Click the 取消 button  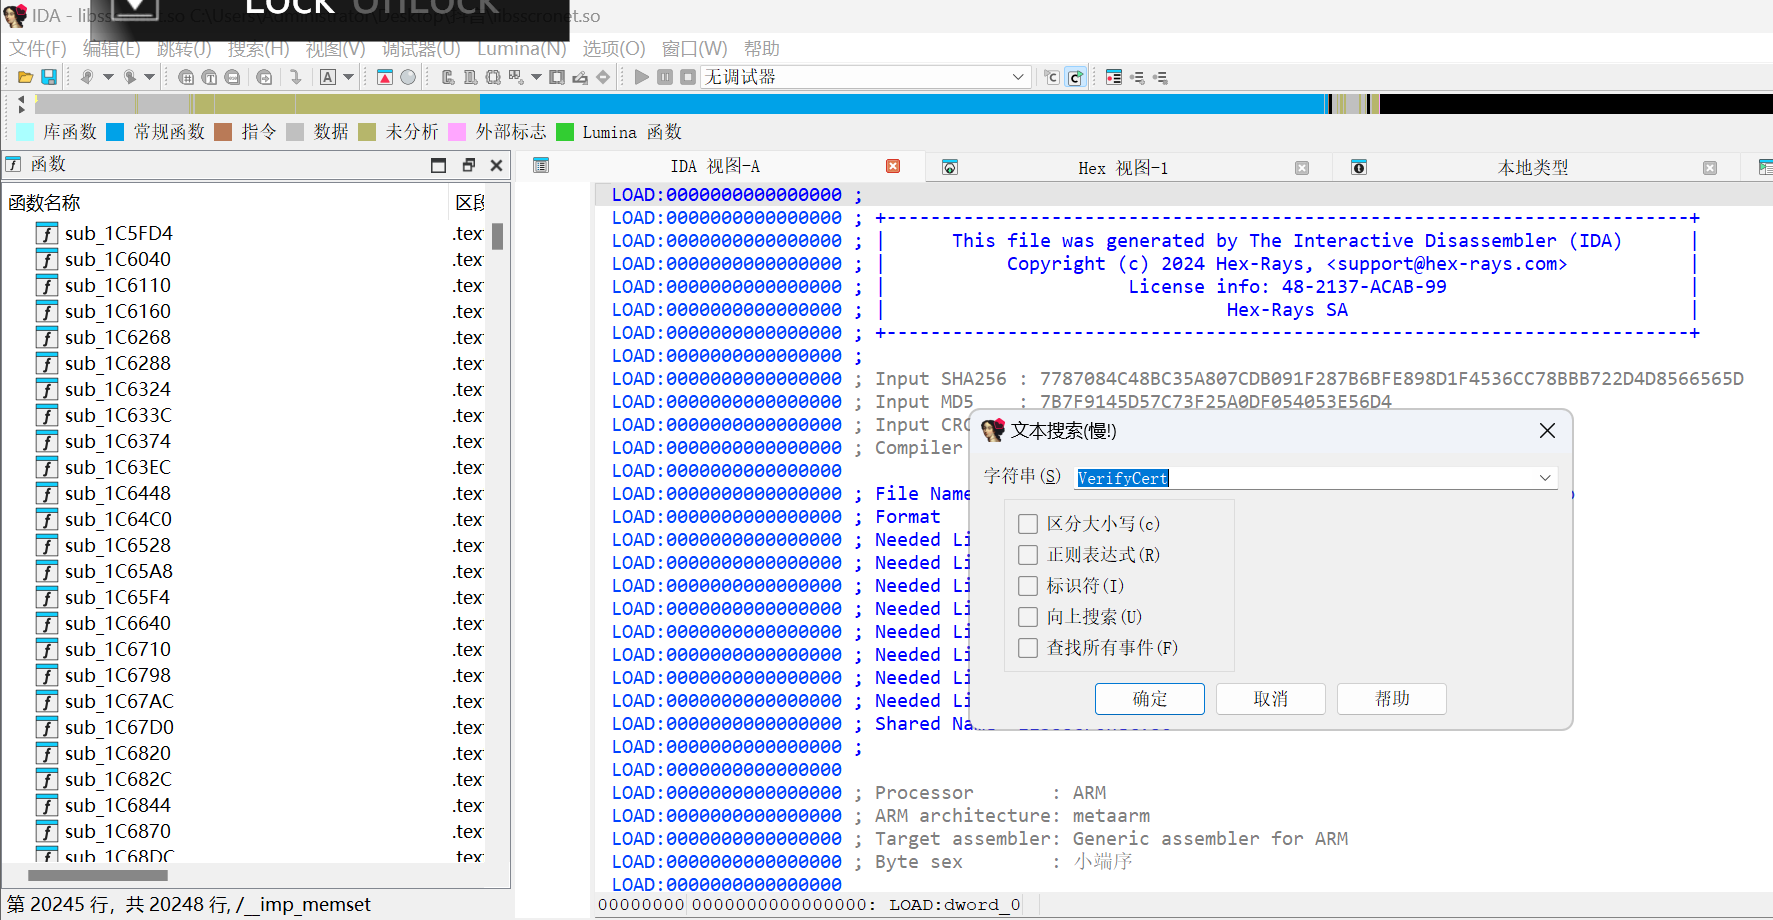click(x=1270, y=699)
